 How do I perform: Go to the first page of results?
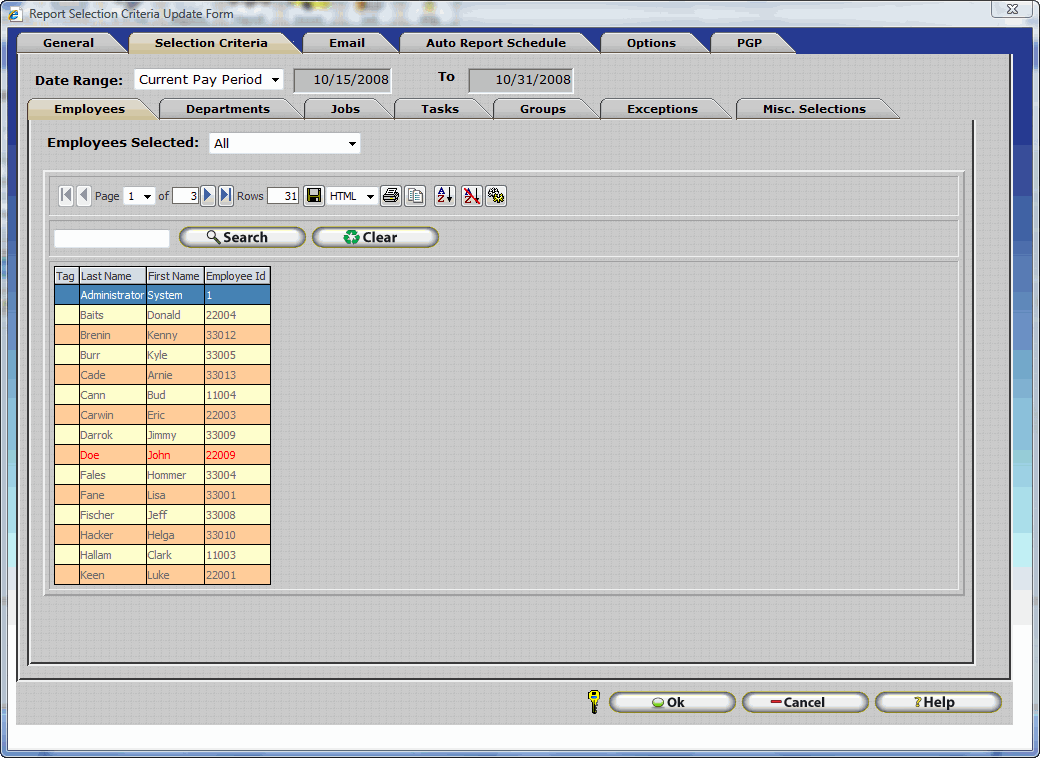[x=66, y=196]
